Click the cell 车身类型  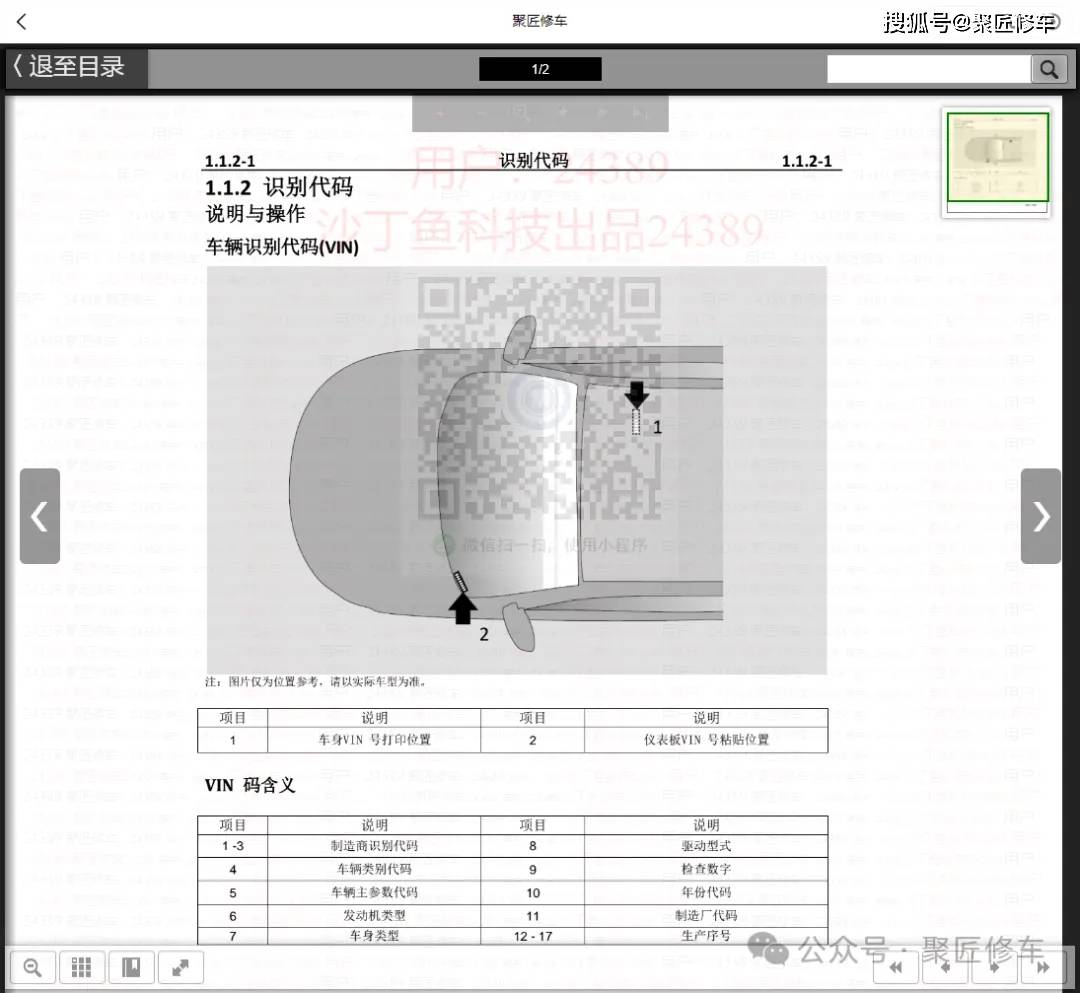(x=374, y=936)
